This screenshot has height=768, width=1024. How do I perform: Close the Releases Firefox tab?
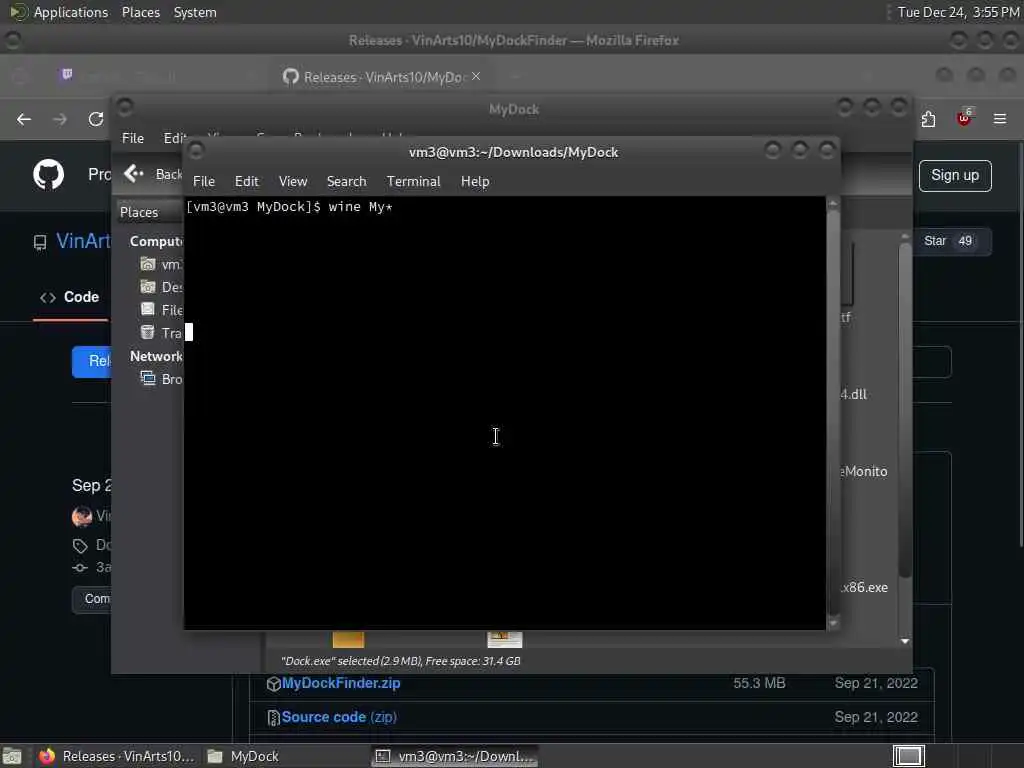tap(476, 76)
